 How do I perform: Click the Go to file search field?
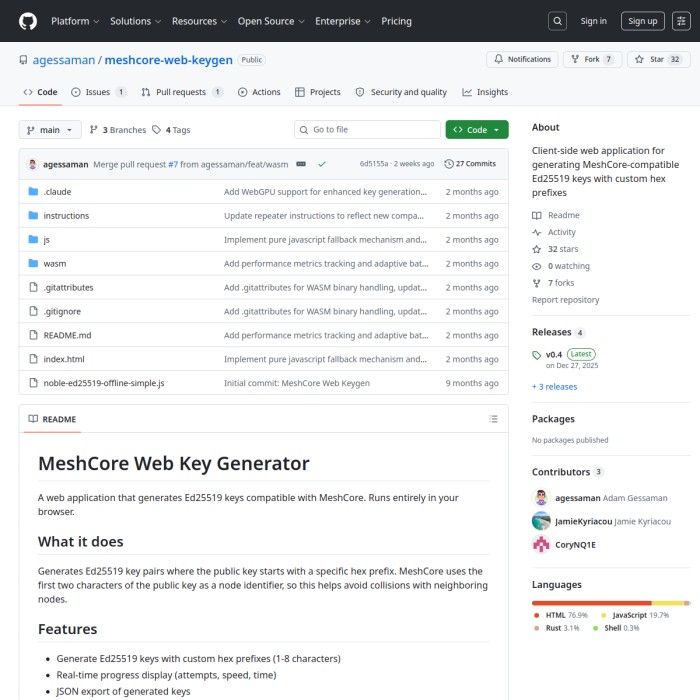[x=367, y=129]
